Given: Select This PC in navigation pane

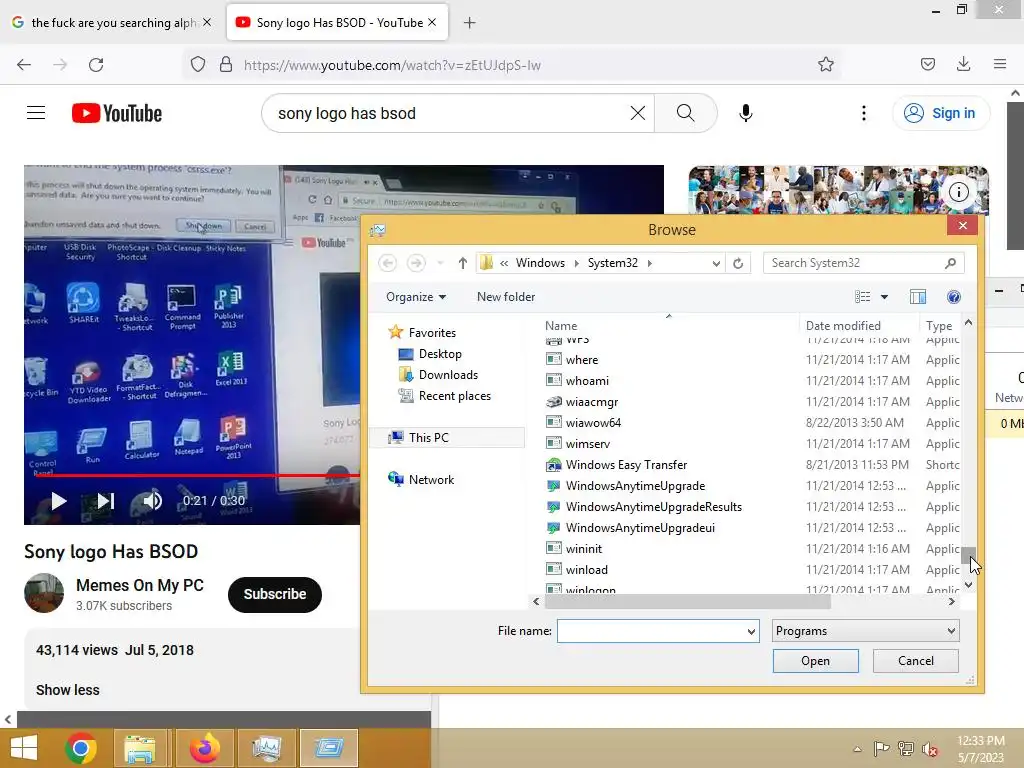Looking at the screenshot, I should coord(448,438).
